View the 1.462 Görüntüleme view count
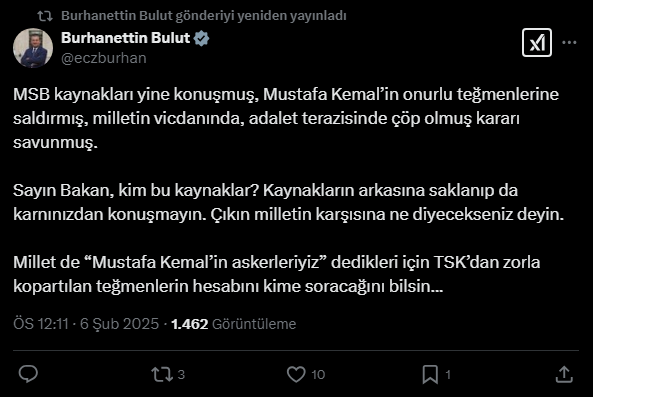Image resolution: width=650 pixels, height=397 pixels. tap(233, 324)
